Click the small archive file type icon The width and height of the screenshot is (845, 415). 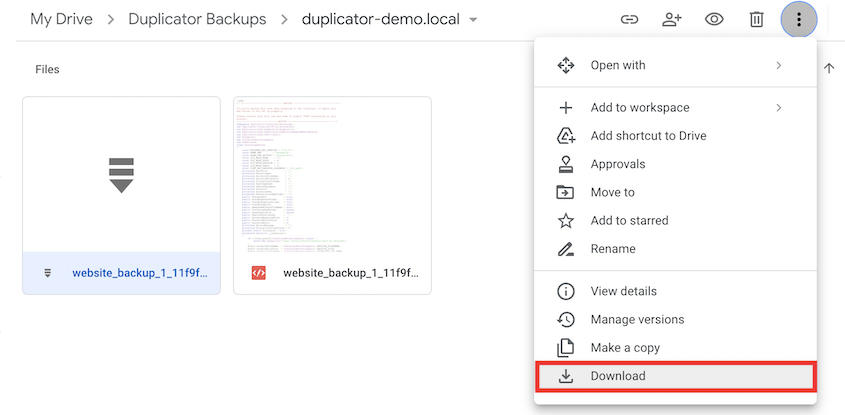click(47, 273)
